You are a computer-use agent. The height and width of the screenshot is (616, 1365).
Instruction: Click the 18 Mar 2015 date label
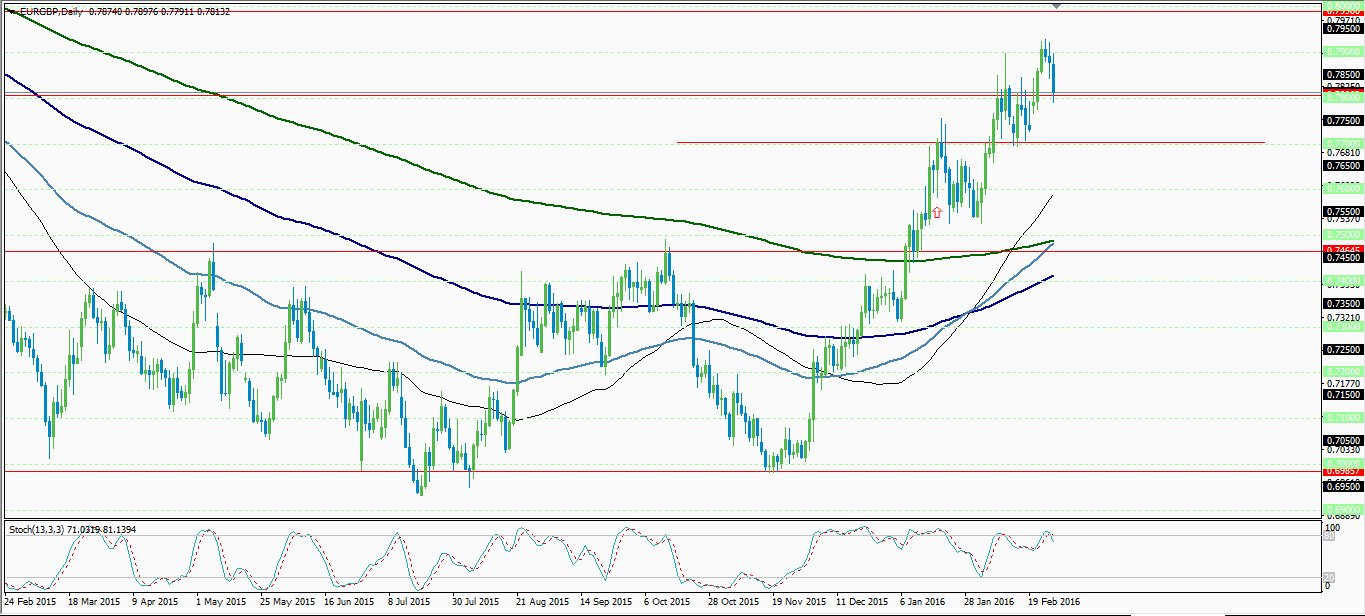point(93,603)
